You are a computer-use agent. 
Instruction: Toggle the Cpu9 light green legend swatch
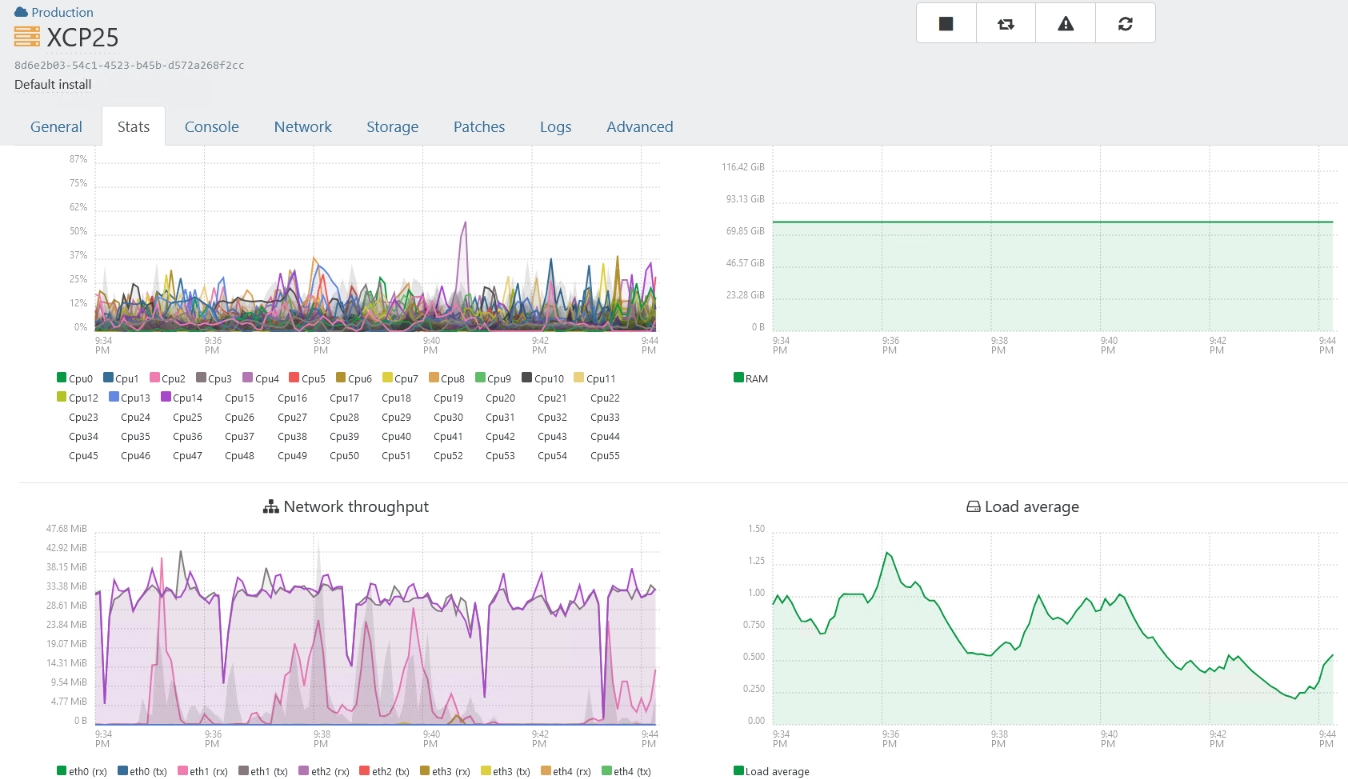[480, 378]
